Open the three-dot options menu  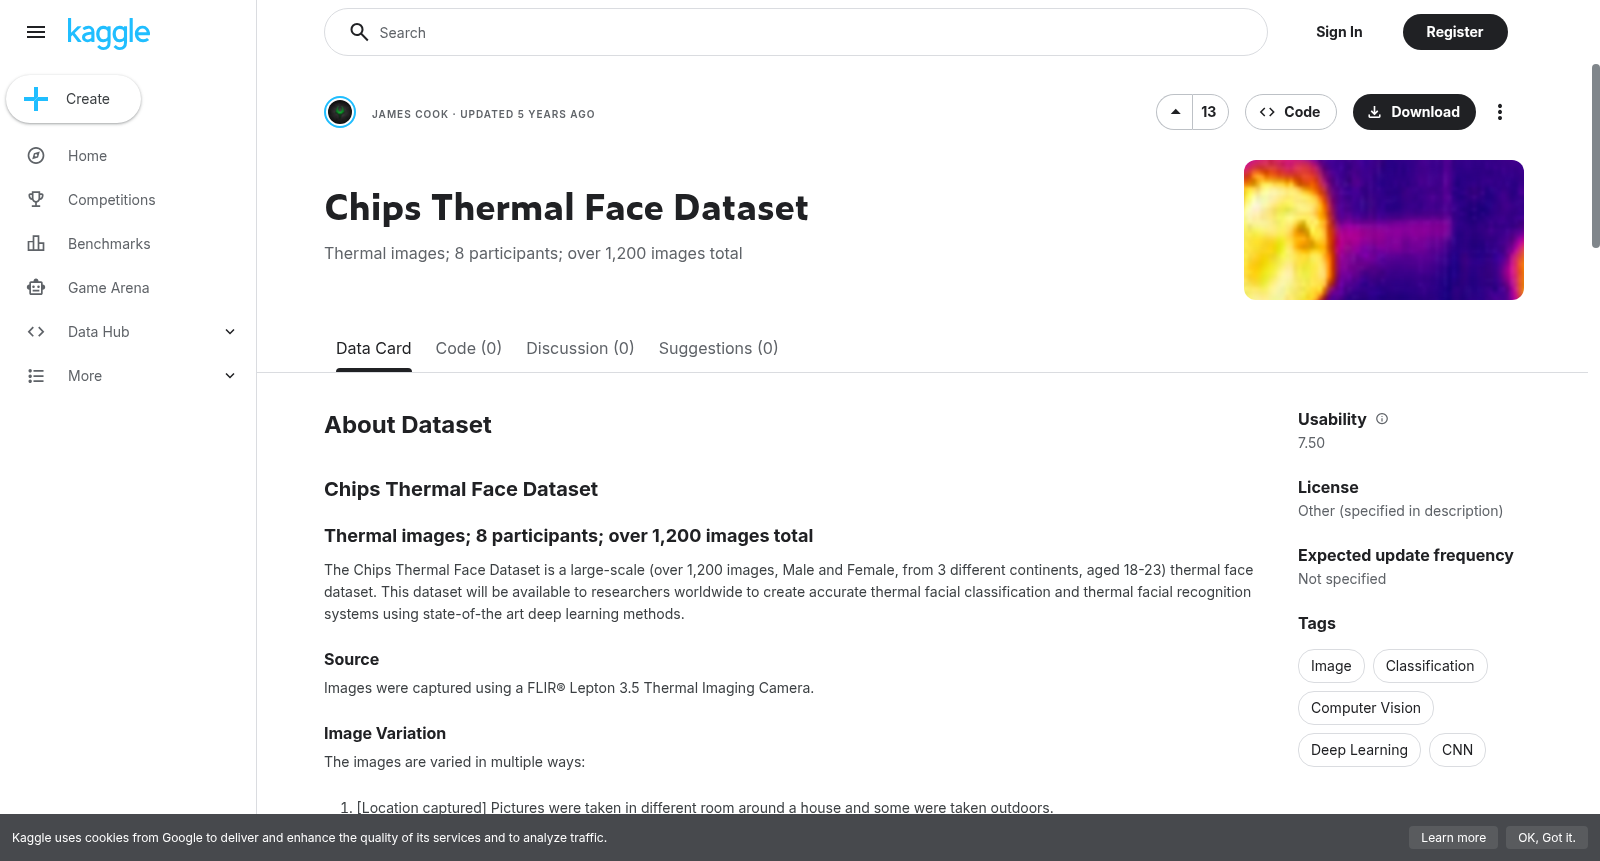click(1499, 112)
